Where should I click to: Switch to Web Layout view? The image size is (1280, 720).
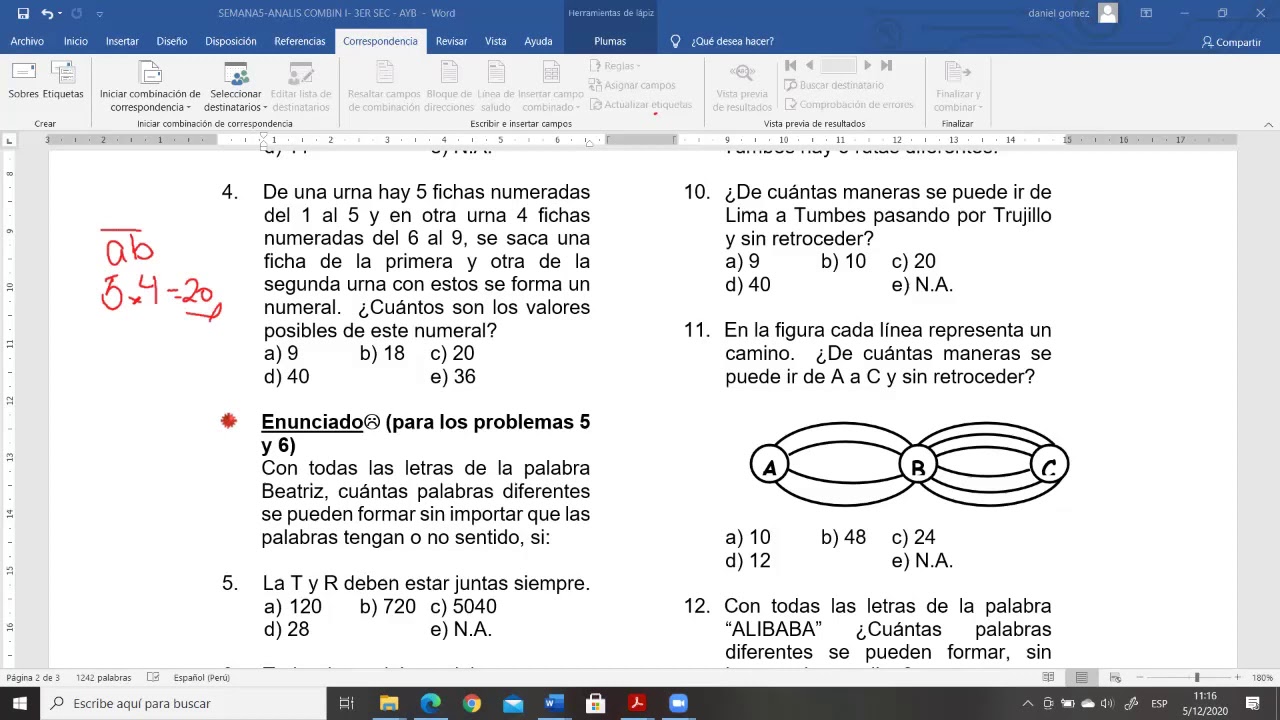pyautogui.click(x=1115, y=678)
